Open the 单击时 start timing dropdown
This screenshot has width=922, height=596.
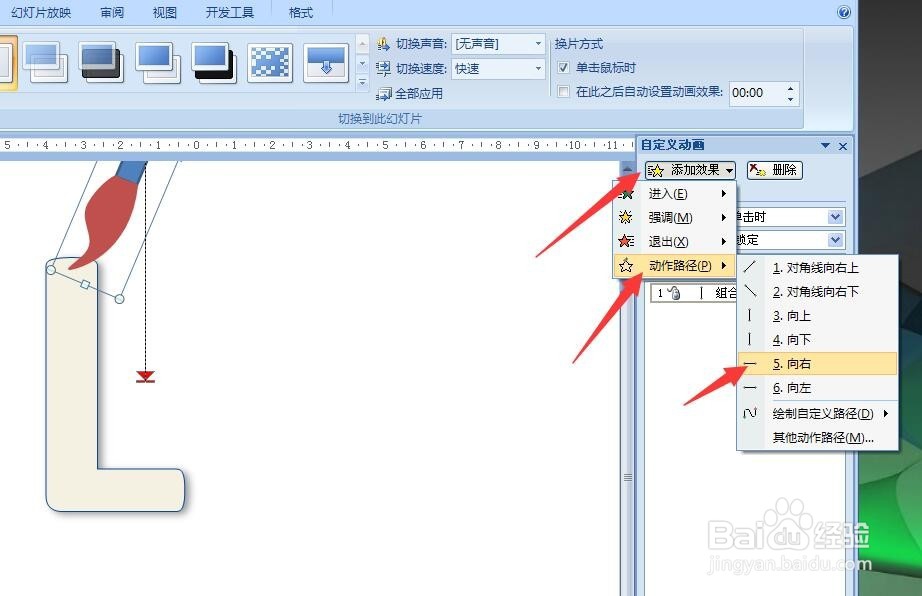click(x=836, y=216)
